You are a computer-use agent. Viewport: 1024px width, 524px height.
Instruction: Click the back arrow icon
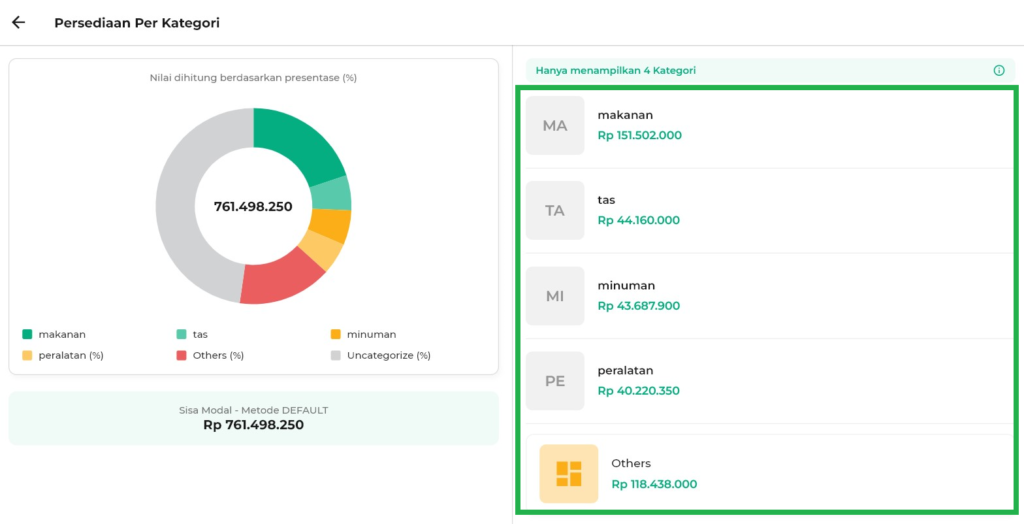point(18,22)
